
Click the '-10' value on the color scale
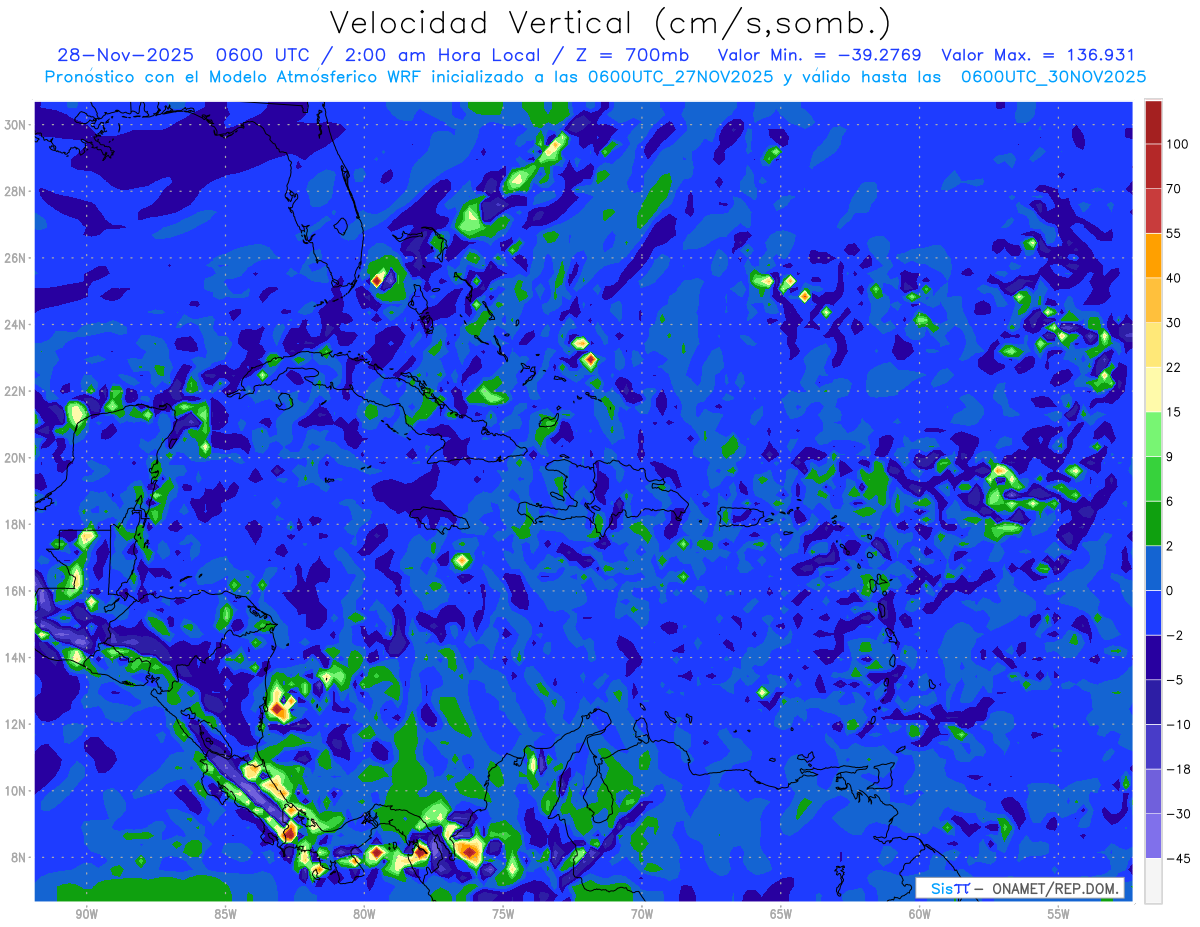pyautogui.click(x=1177, y=724)
